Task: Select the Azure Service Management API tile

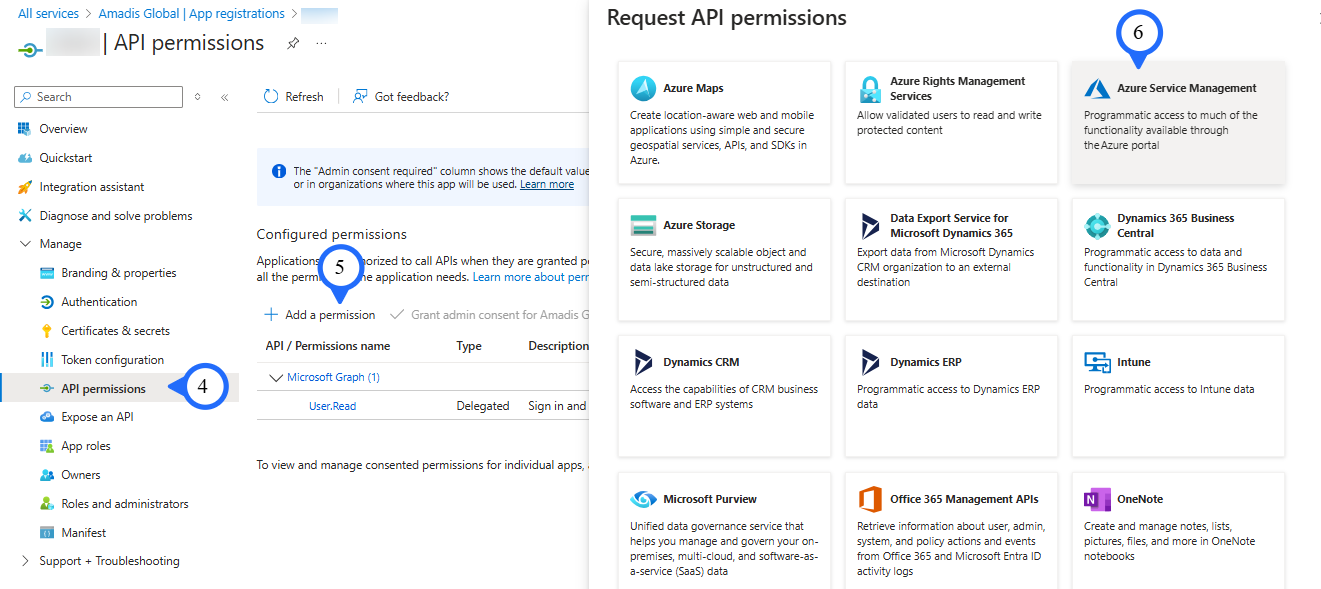Action: pos(1178,123)
